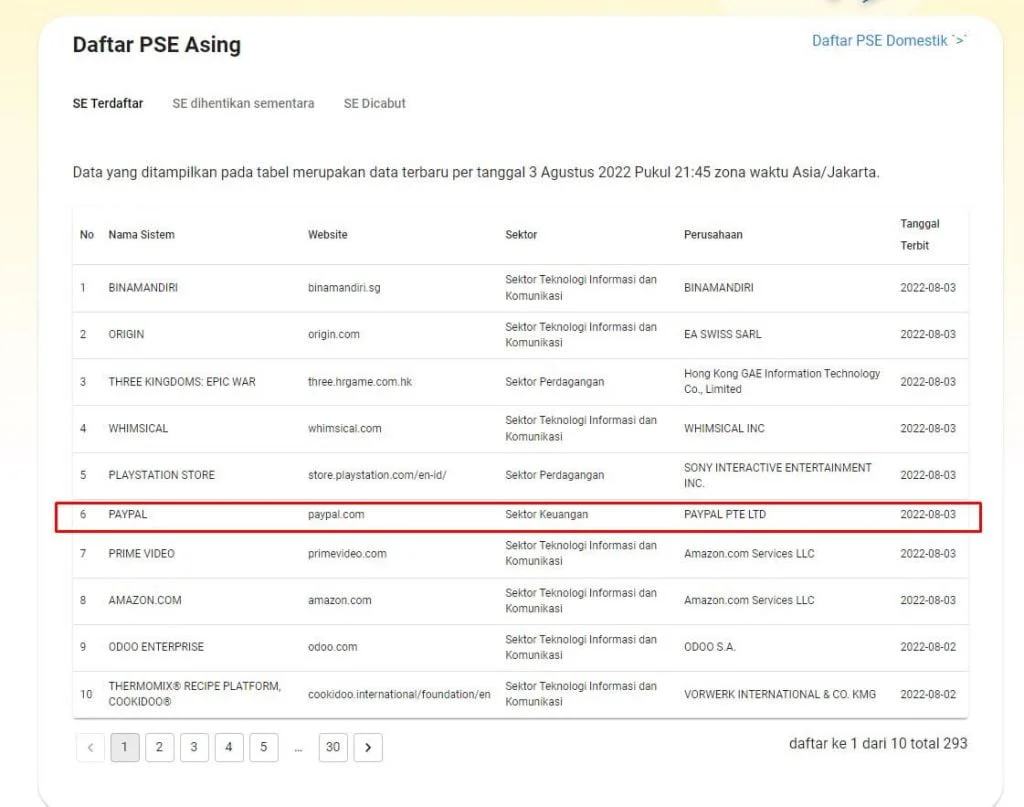Click the PAYPAL PTE LTD company cell

(x=724, y=514)
